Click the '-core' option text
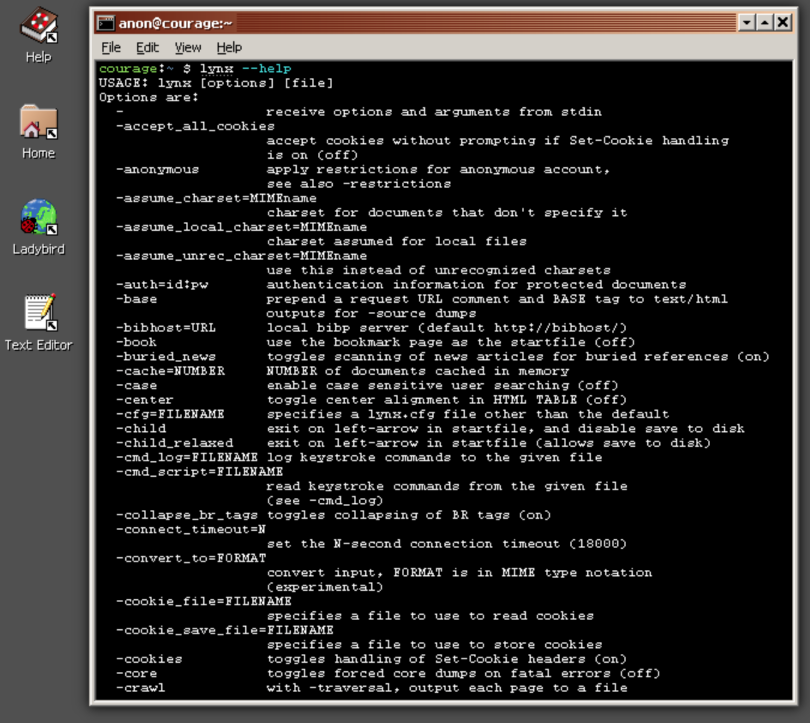The width and height of the screenshot is (810, 723). (136, 673)
